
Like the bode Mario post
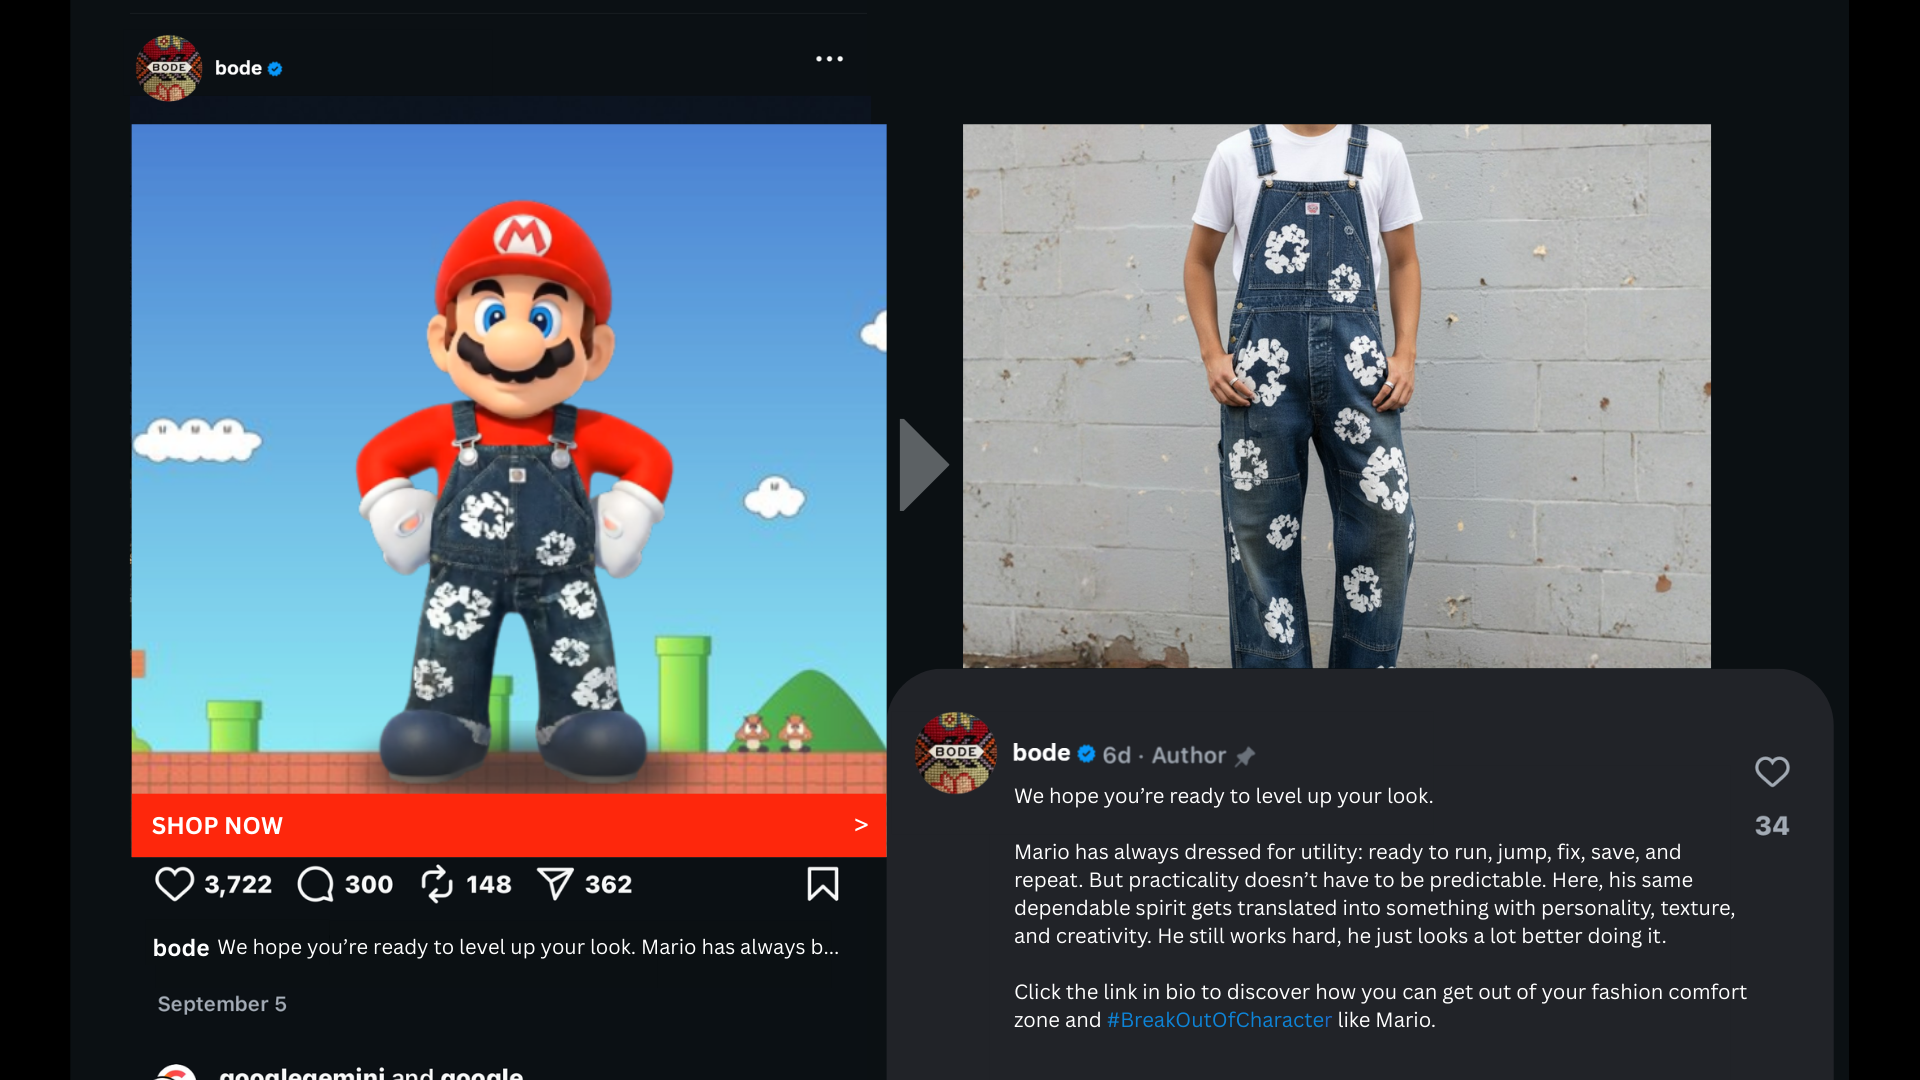point(174,884)
